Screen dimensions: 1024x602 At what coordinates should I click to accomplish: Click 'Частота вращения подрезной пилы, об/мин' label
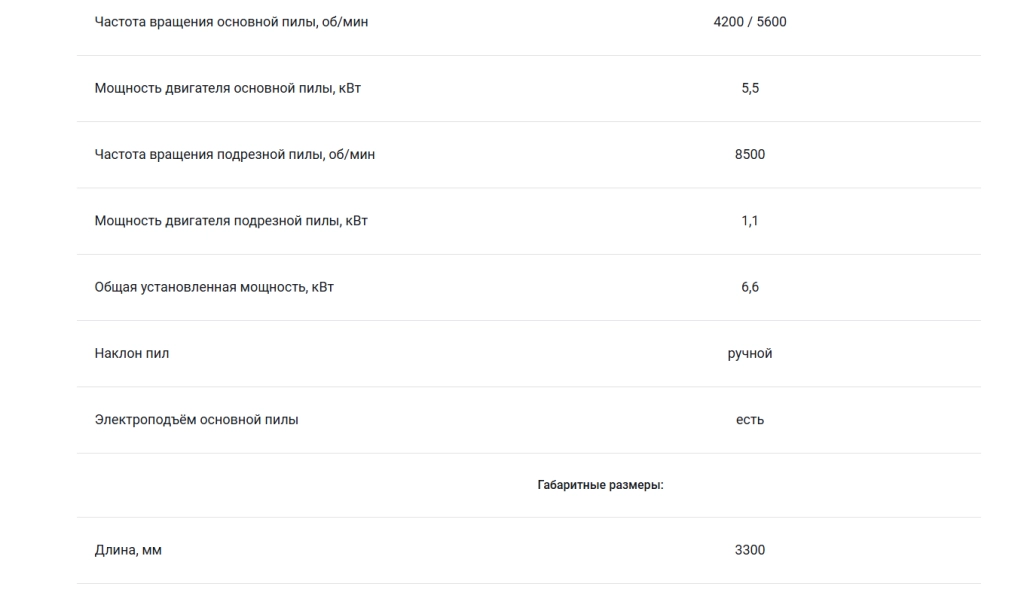coord(235,155)
